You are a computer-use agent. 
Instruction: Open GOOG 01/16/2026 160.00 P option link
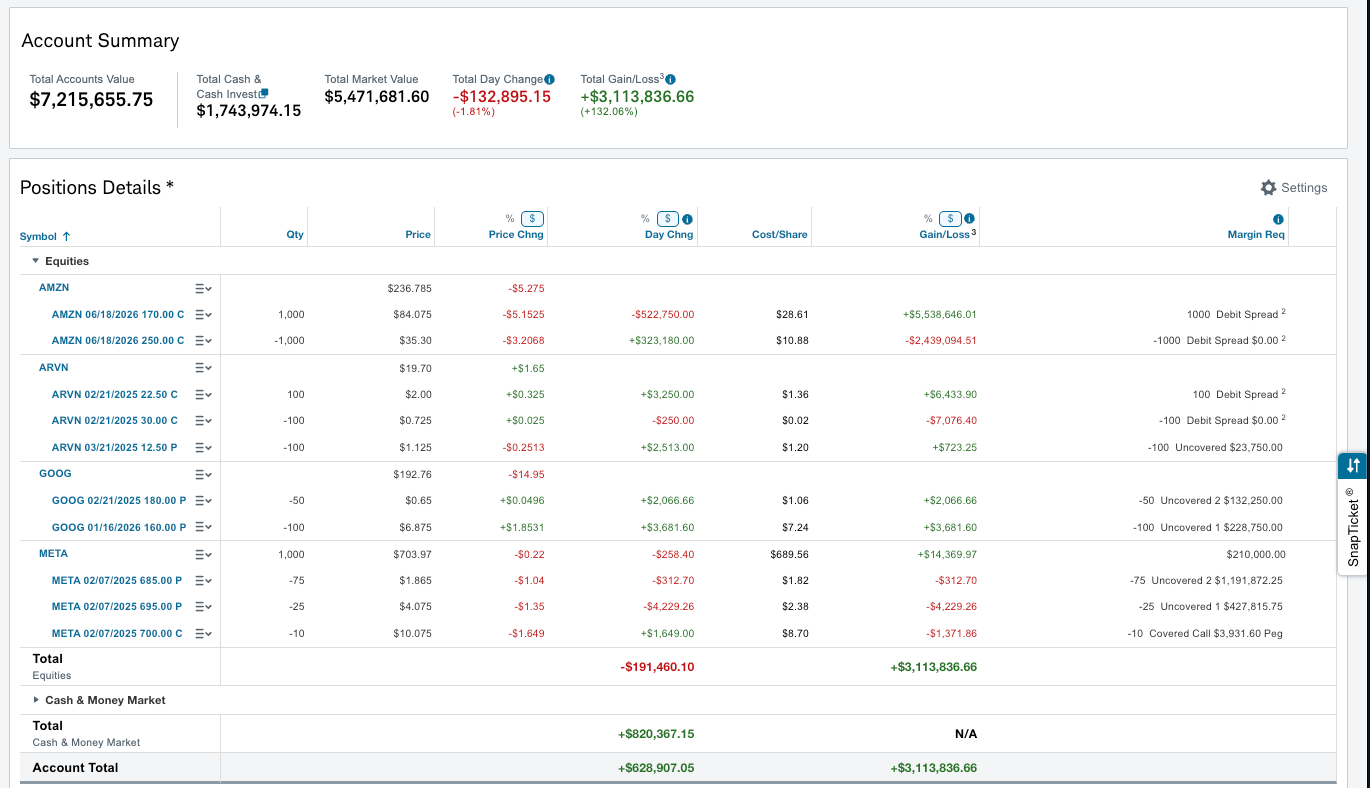coord(119,527)
